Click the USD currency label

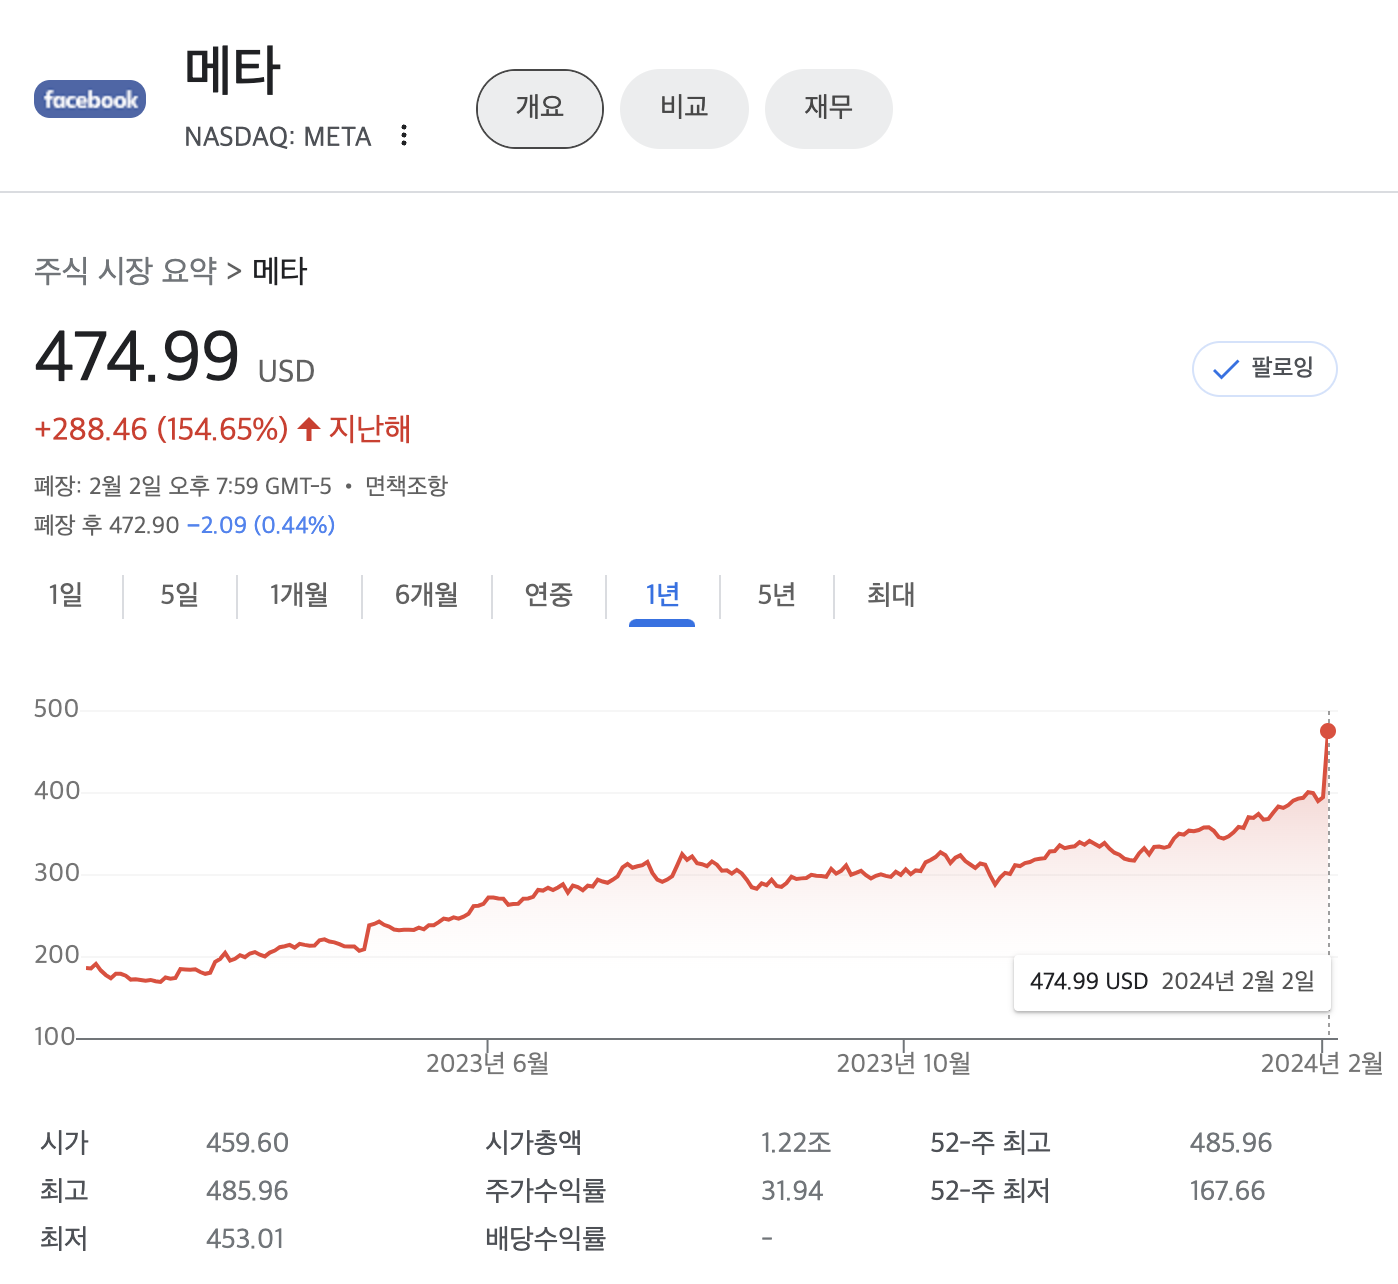click(x=286, y=372)
